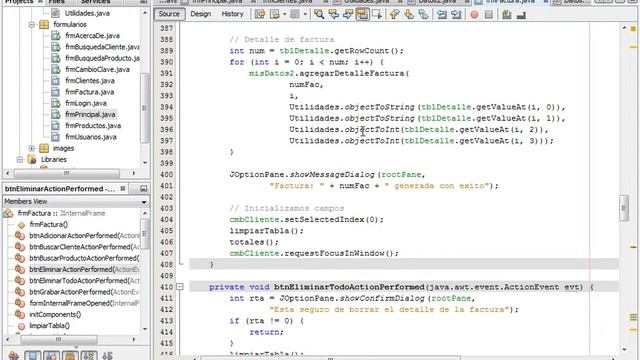Click frmFactura :: JInternalFrame root node
640x360 pixels.
[61, 213]
